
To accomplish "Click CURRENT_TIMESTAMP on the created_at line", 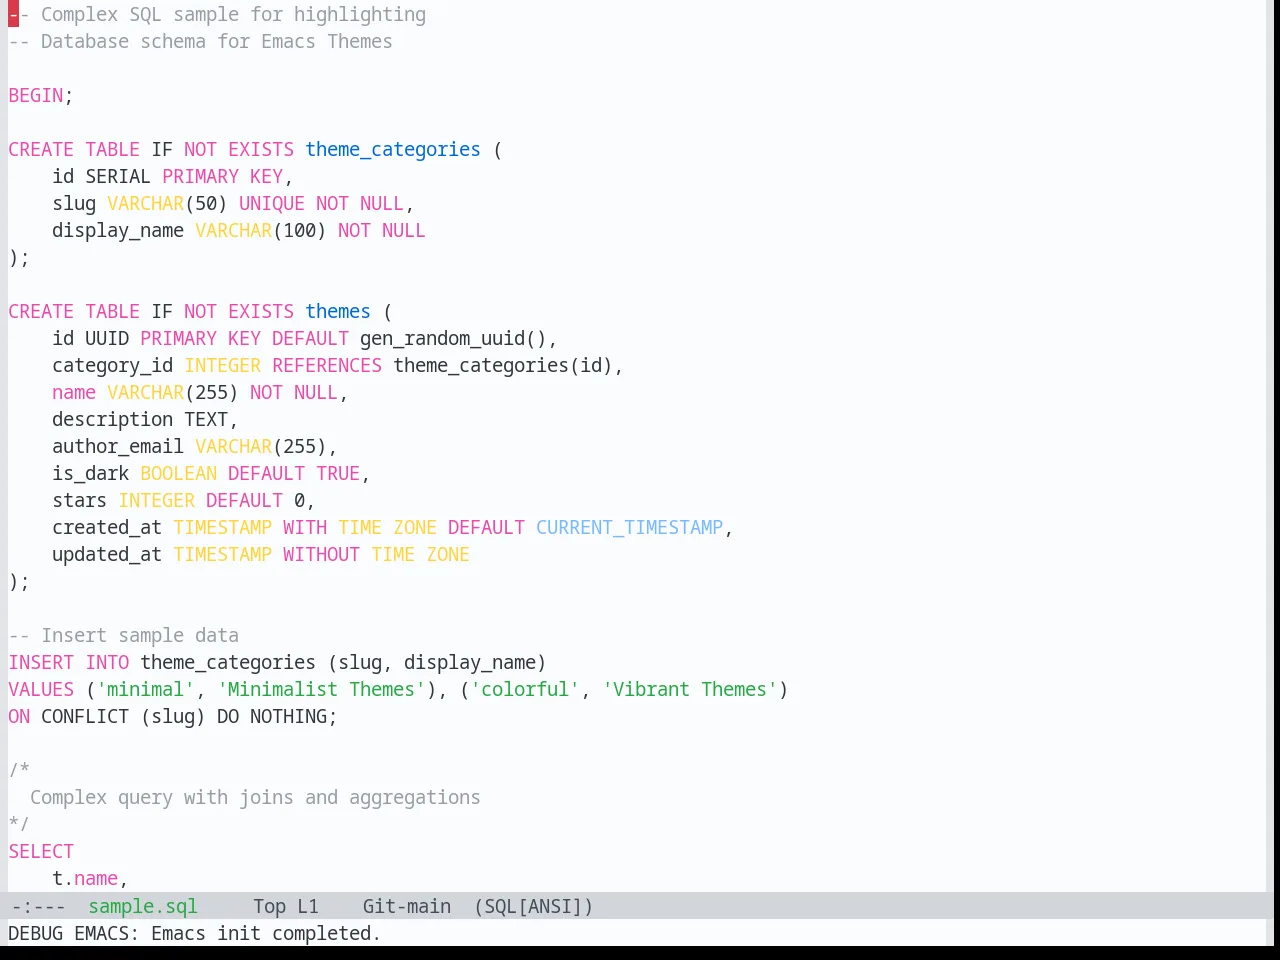I will coord(630,527).
